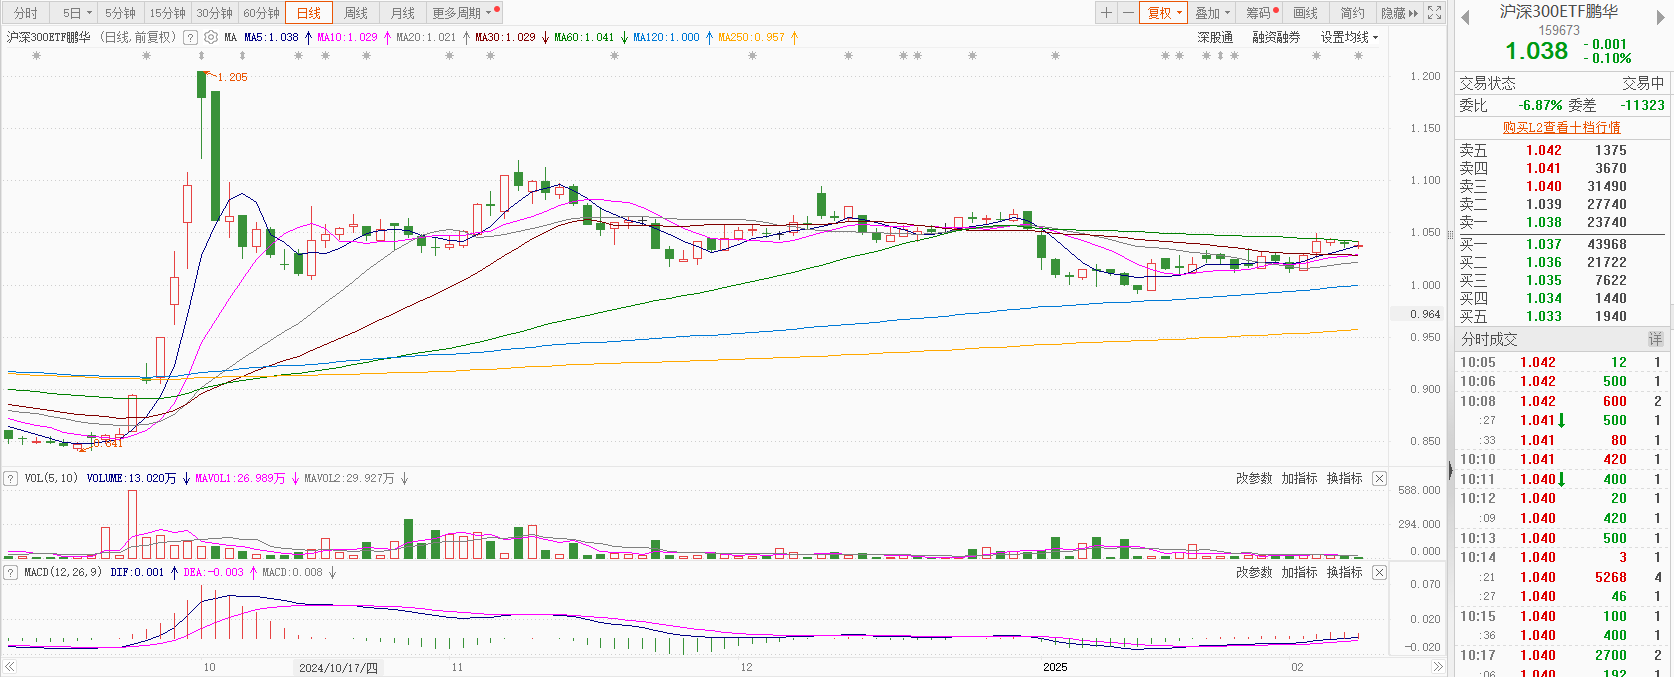Toggle 筹码 chip distribution
Screen dimensions: 1674x677
pos(1260,13)
